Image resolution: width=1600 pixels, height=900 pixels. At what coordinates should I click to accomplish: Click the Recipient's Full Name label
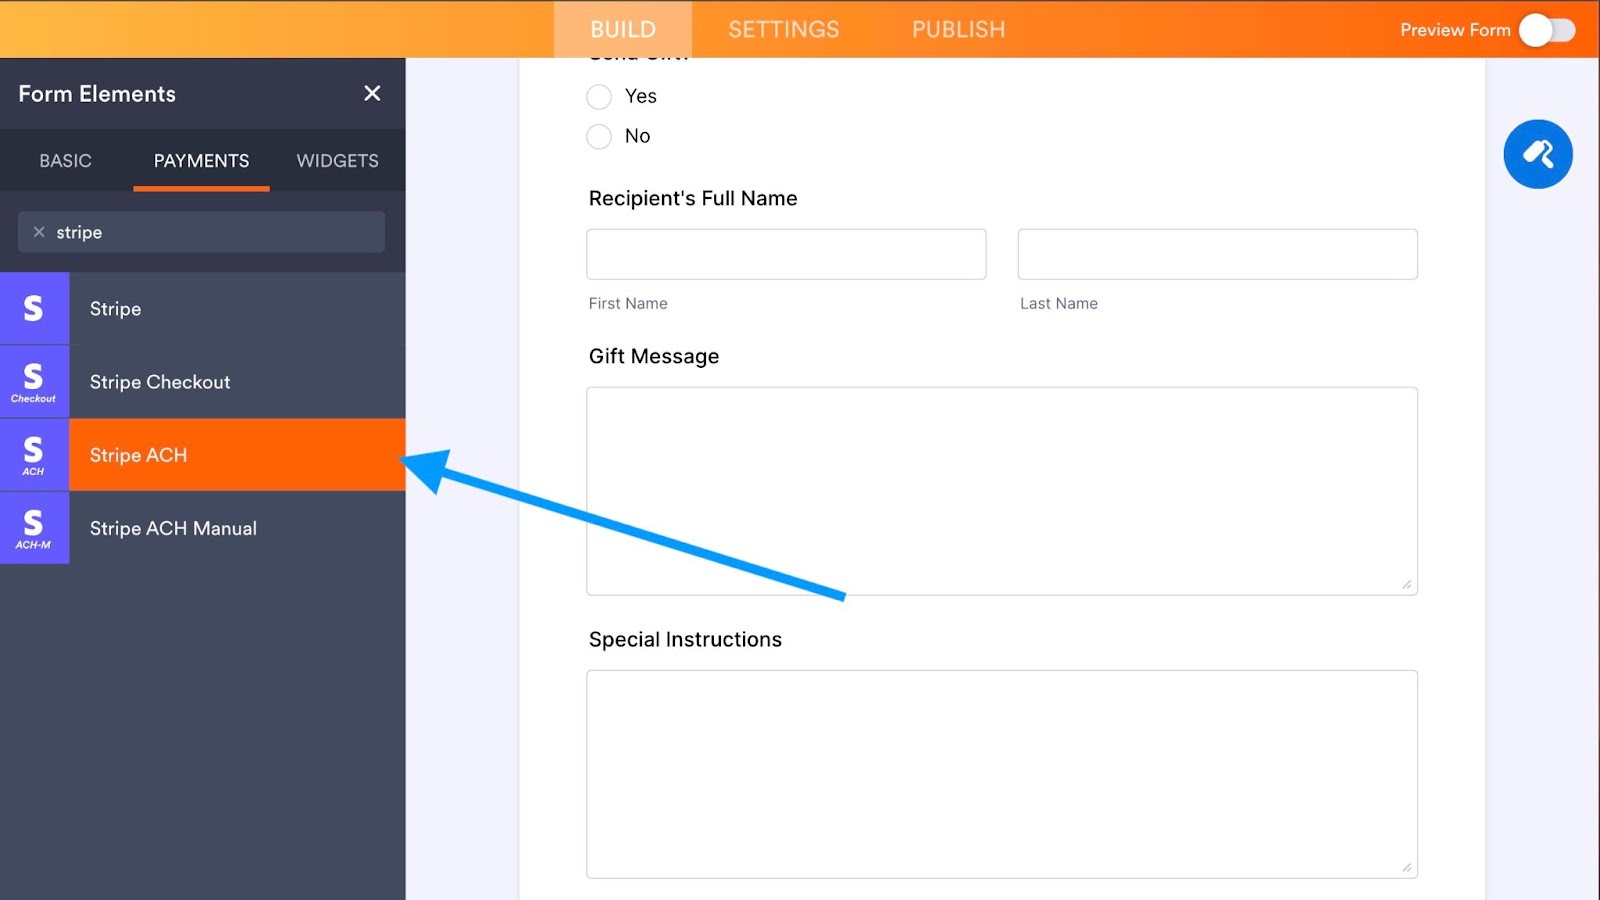[x=693, y=198]
